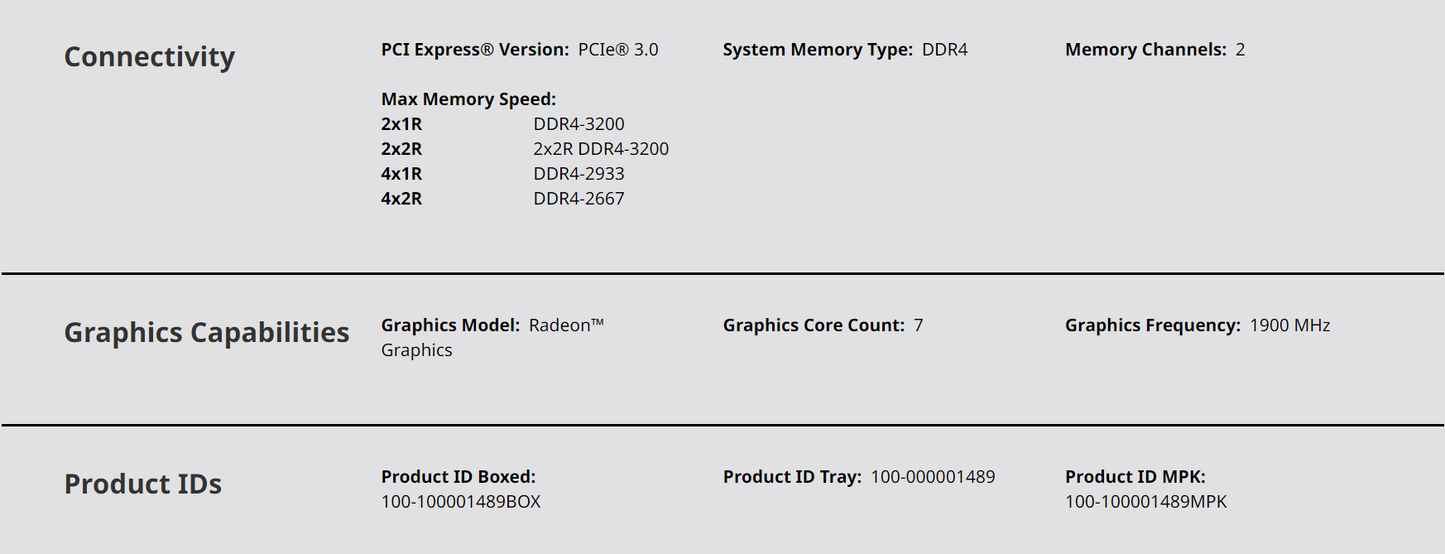
Task: Click the Graphics Capabilities section heading
Action: [x=207, y=333]
